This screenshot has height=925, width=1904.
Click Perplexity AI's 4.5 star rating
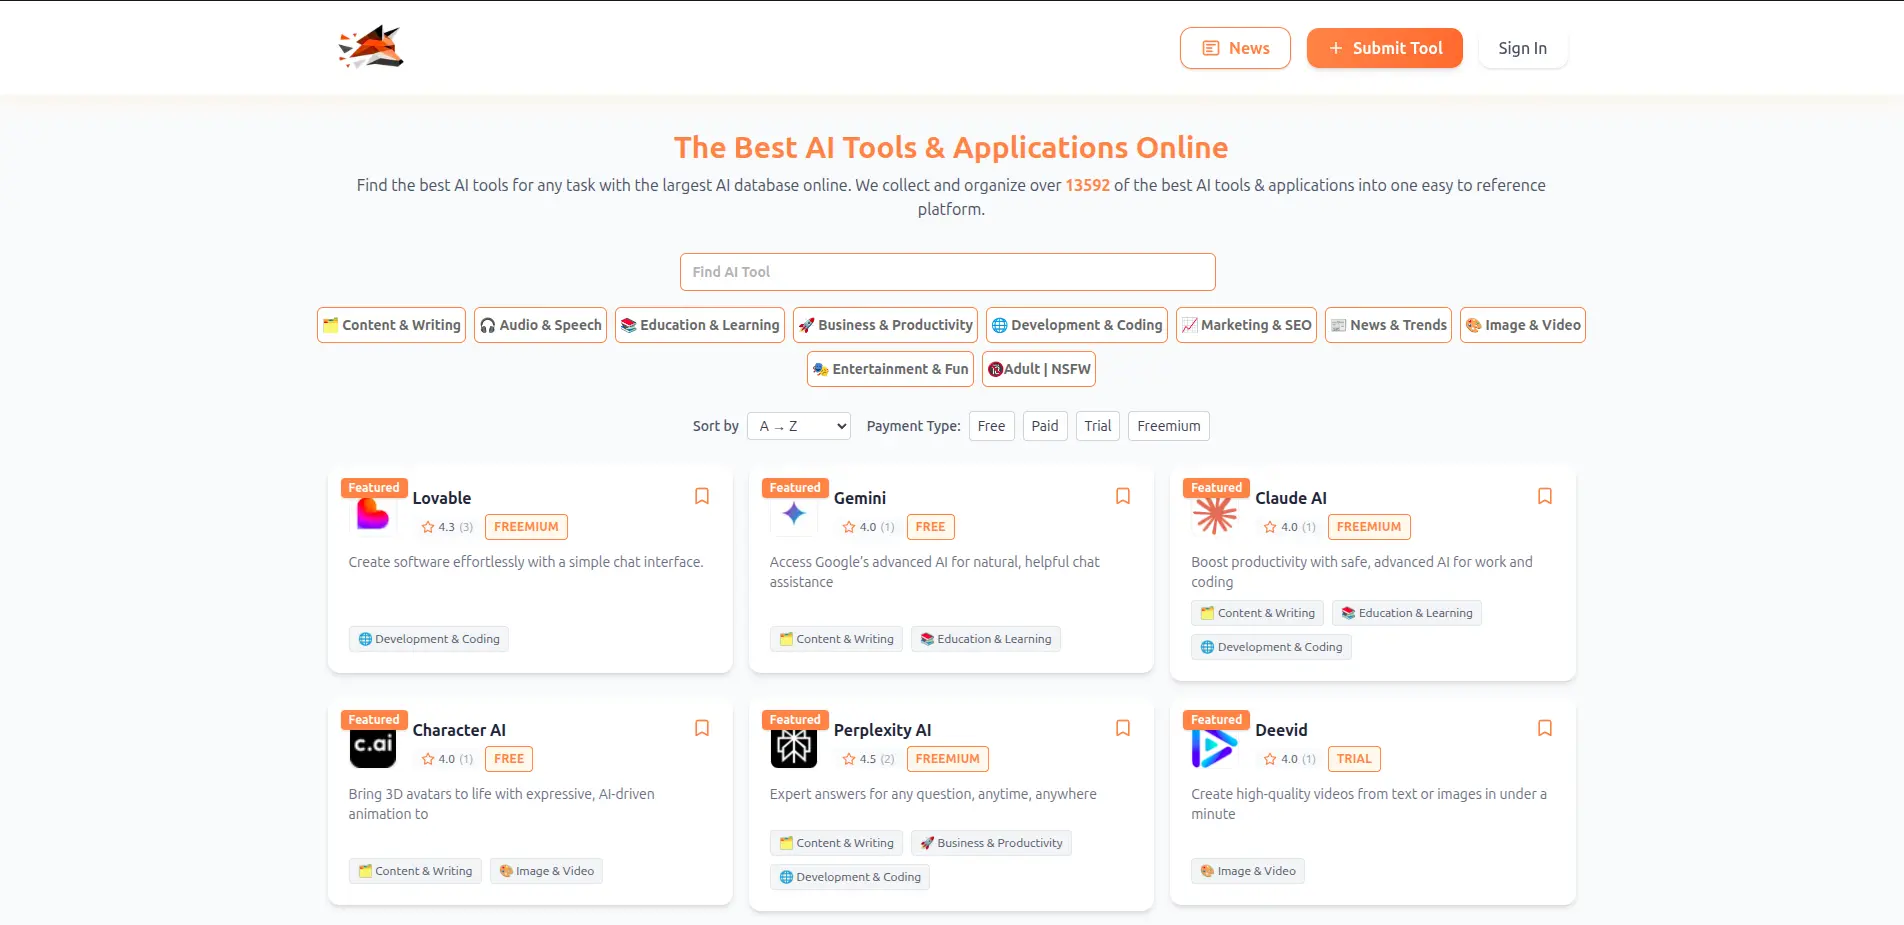tap(868, 759)
